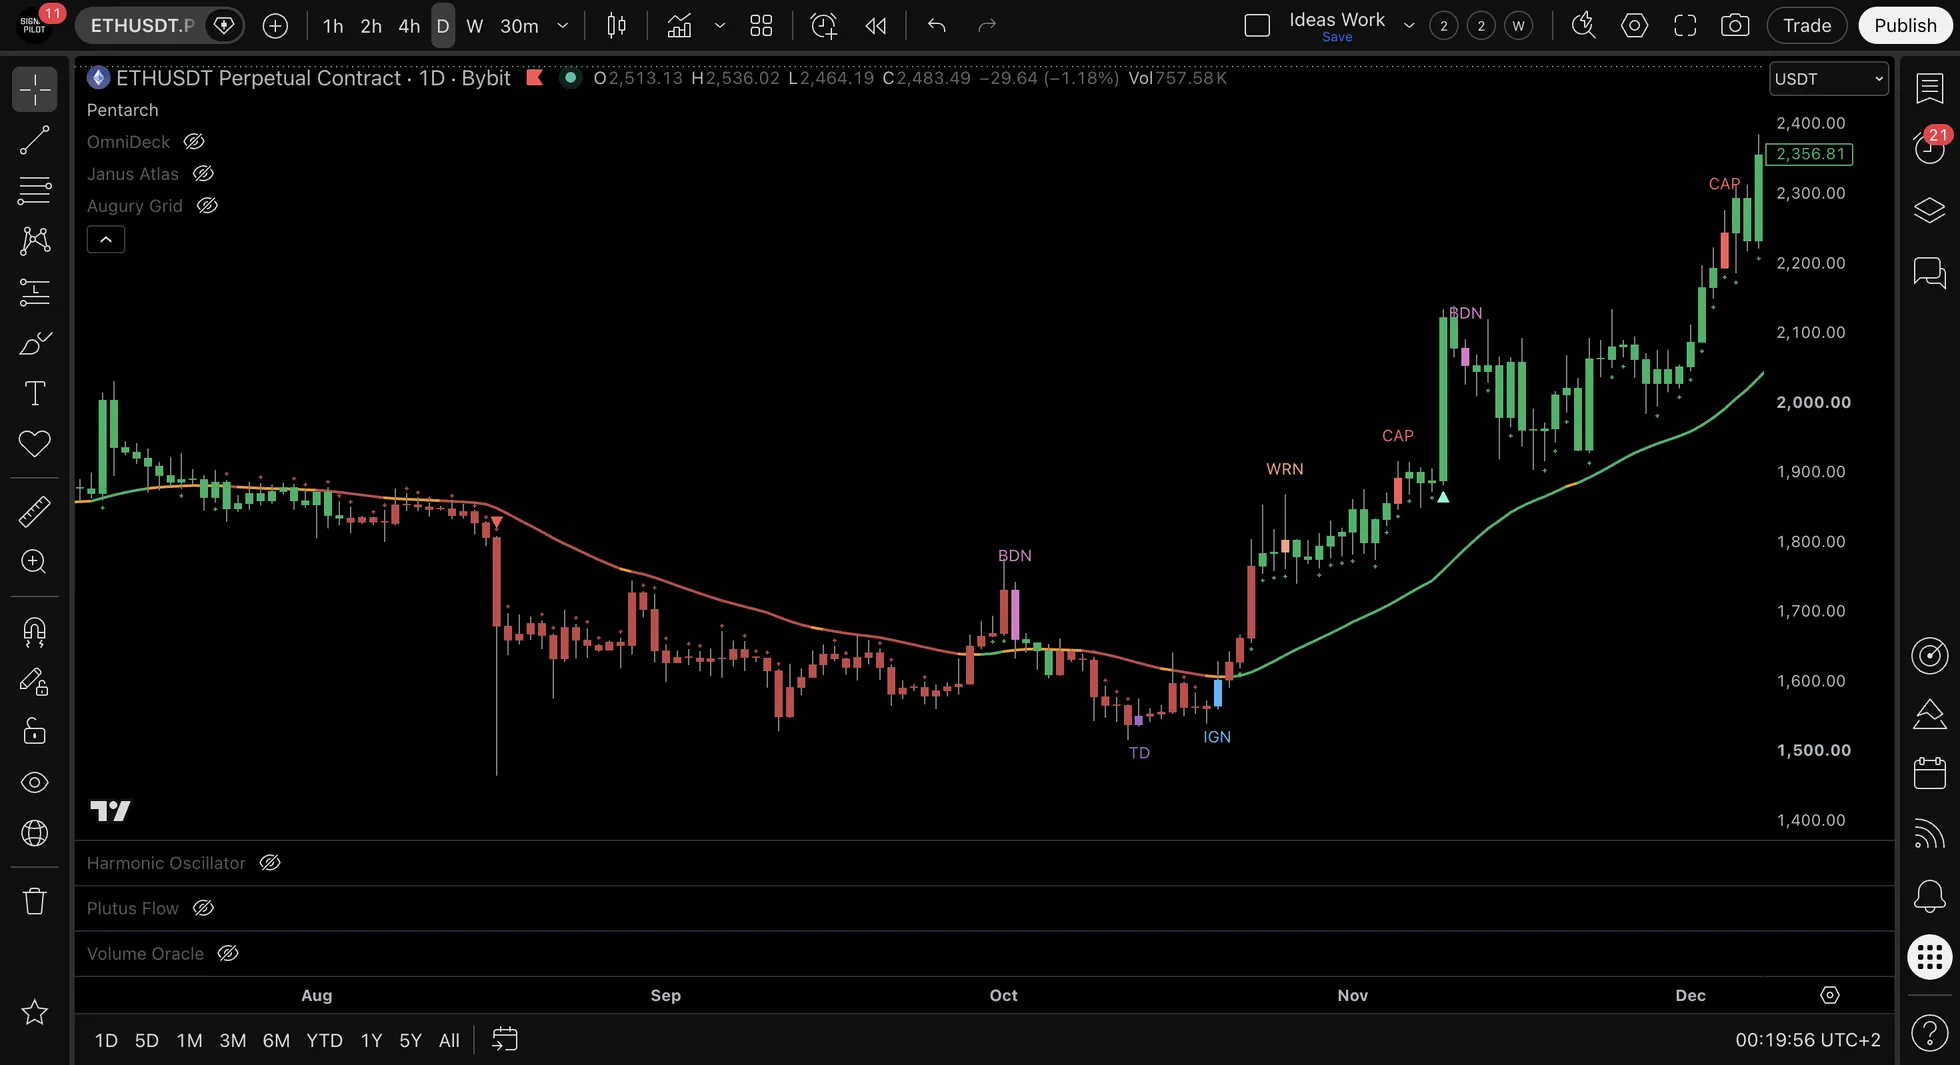The width and height of the screenshot is (1960, 1065).
Task: Open the Fibonacci/gann tools group
Action: tap(34, 190)
